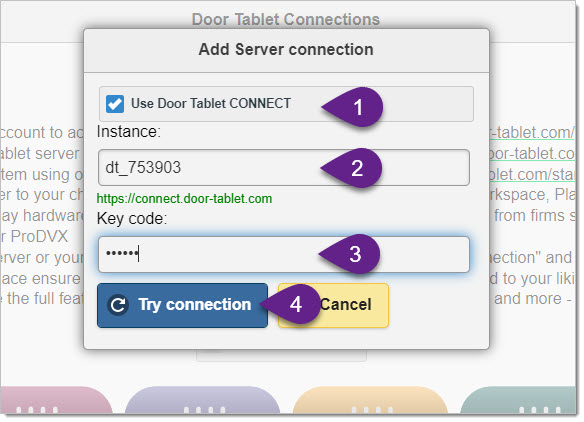
Task: Click the Key code label text
Action: point(132,219)
